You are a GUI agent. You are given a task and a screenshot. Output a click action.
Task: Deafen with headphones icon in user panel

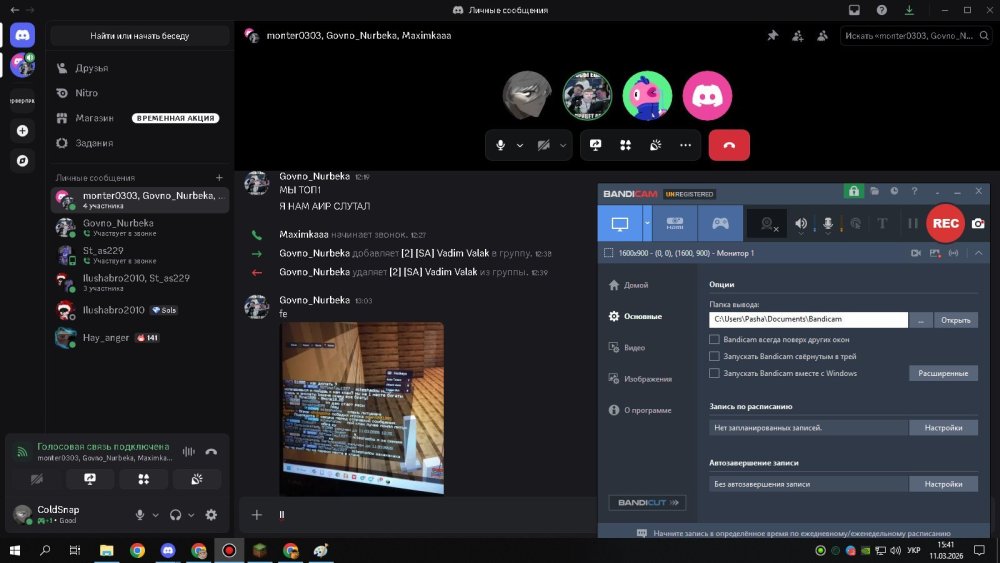(x=175, y=515)
